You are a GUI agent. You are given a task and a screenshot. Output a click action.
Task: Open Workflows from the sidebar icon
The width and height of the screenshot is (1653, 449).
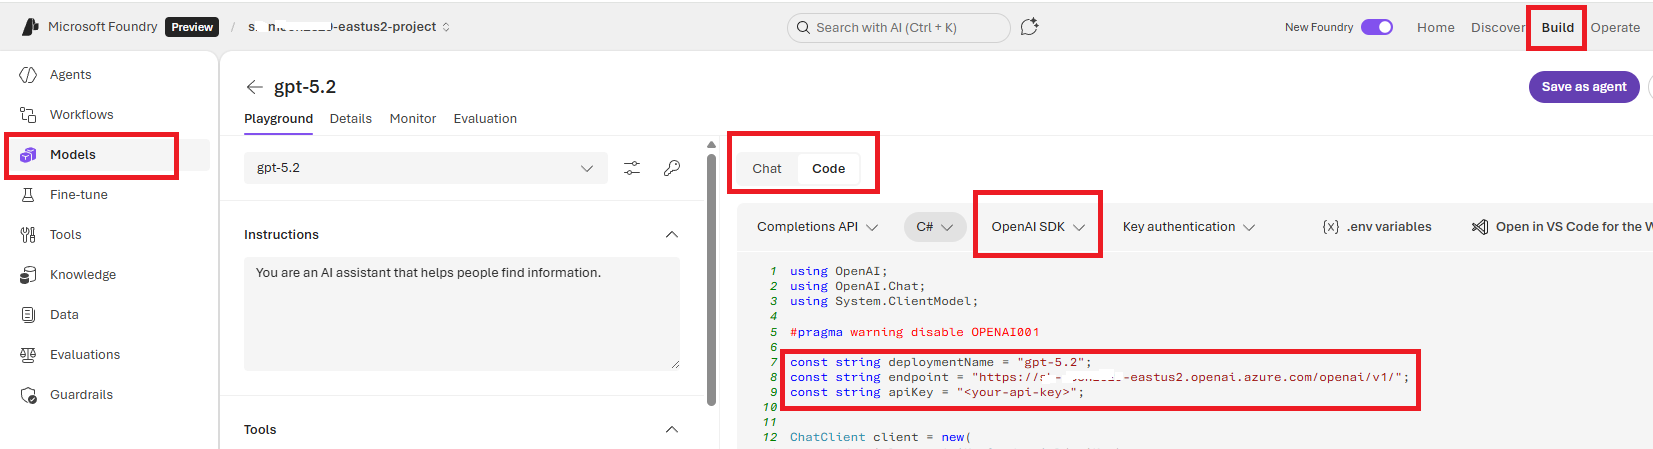[28, 115]
